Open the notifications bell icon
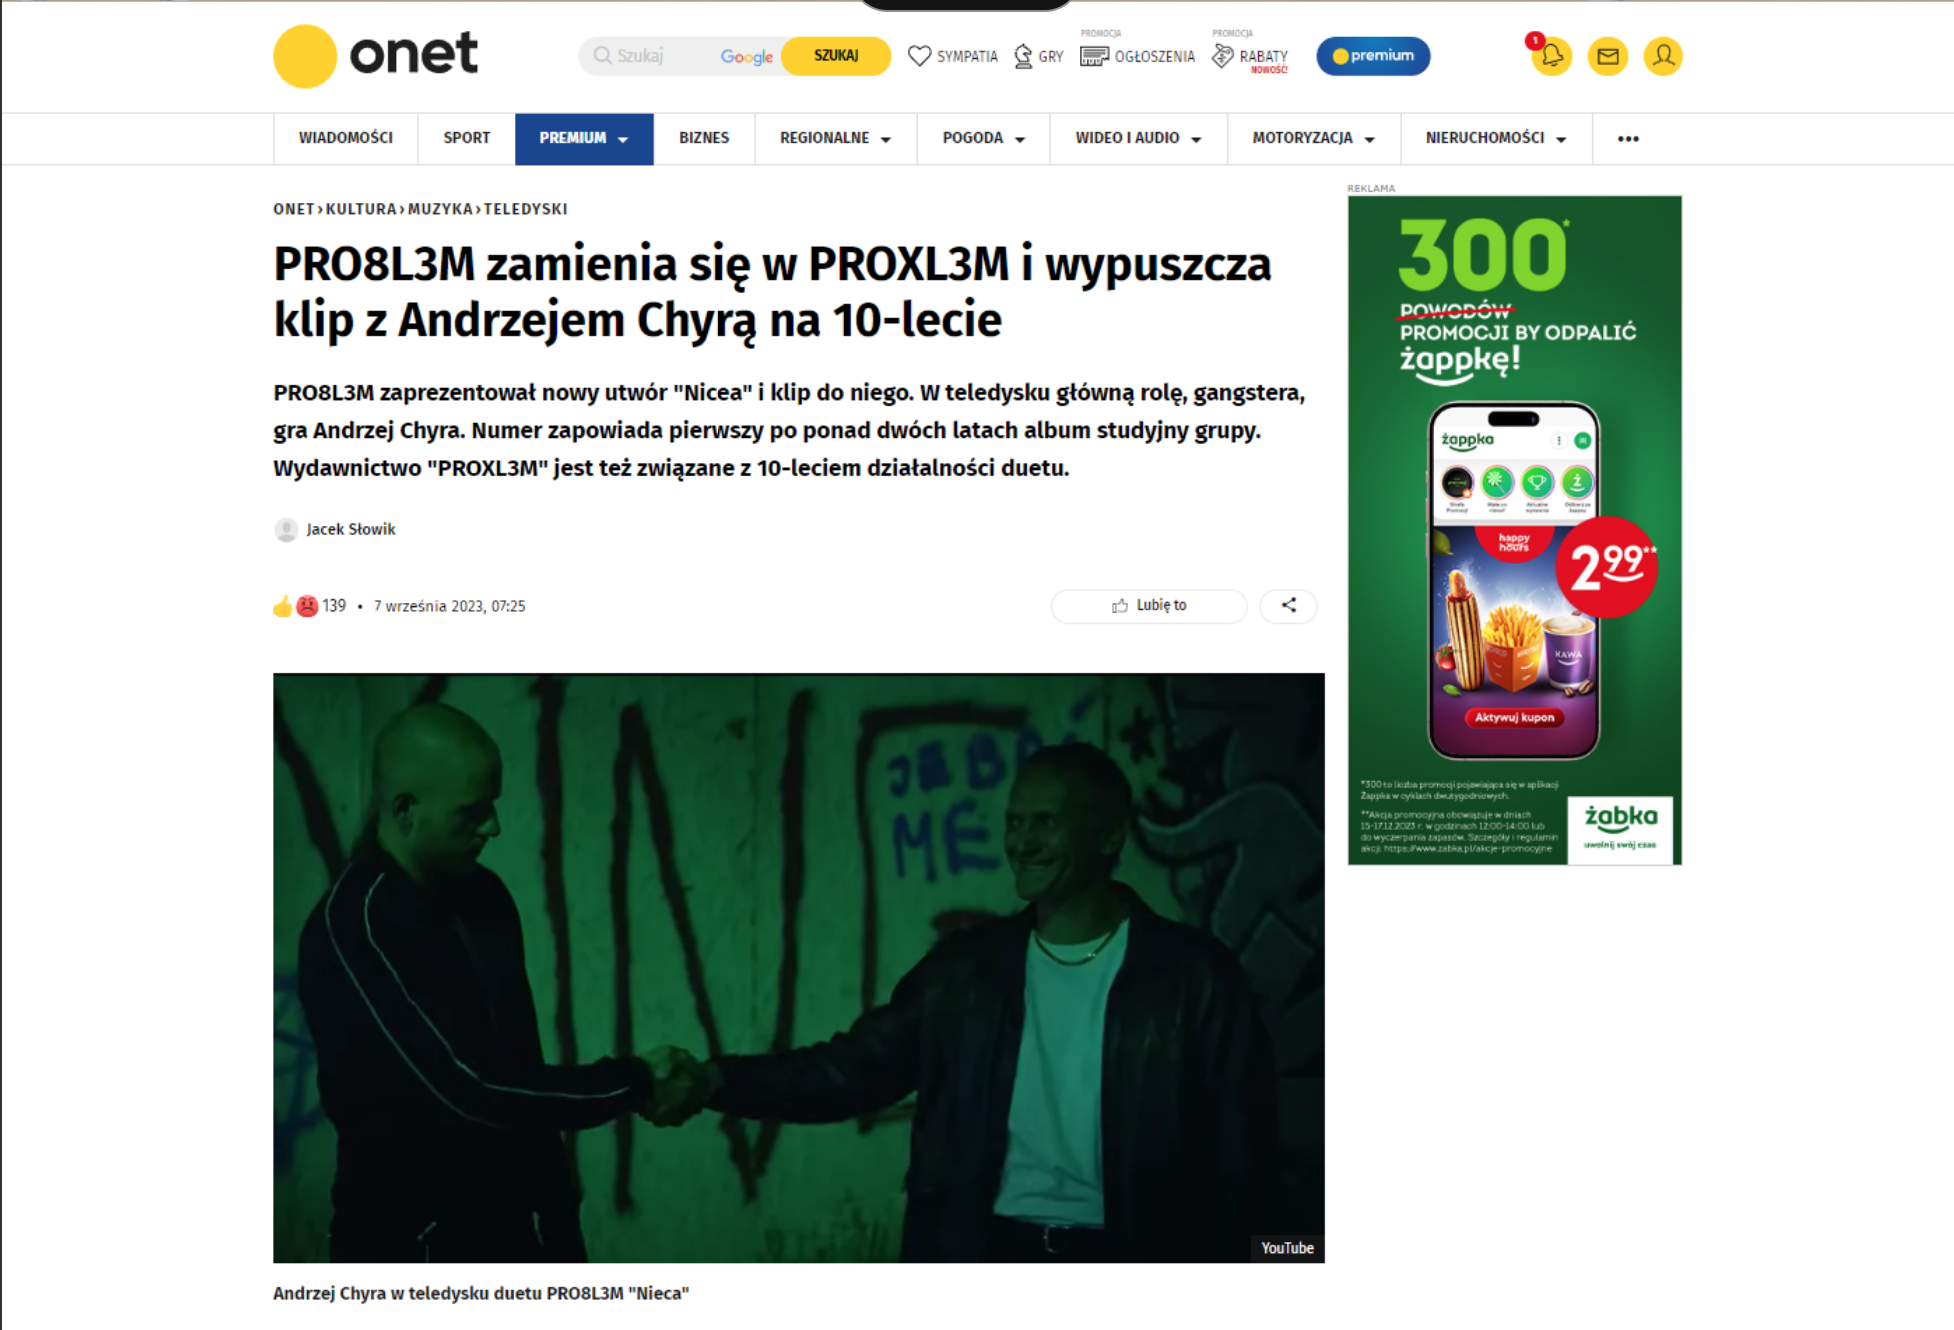 coord(1551,56)
